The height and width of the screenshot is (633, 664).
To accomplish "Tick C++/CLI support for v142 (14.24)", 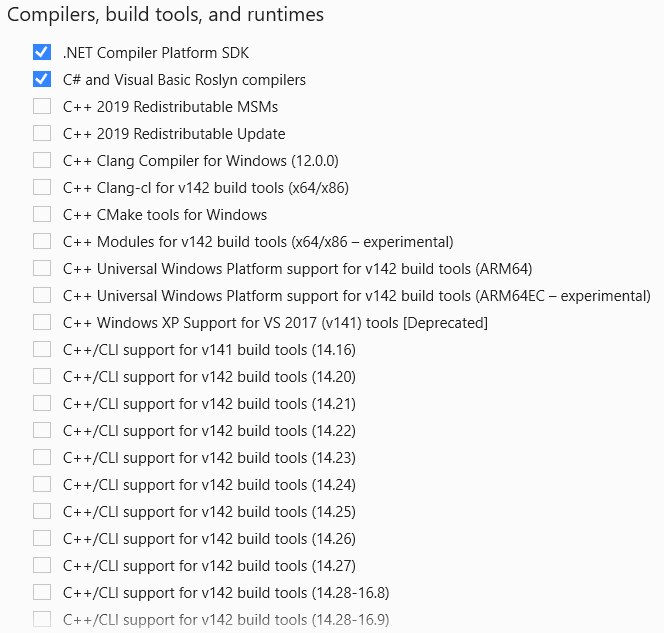I will pos(42,484).
